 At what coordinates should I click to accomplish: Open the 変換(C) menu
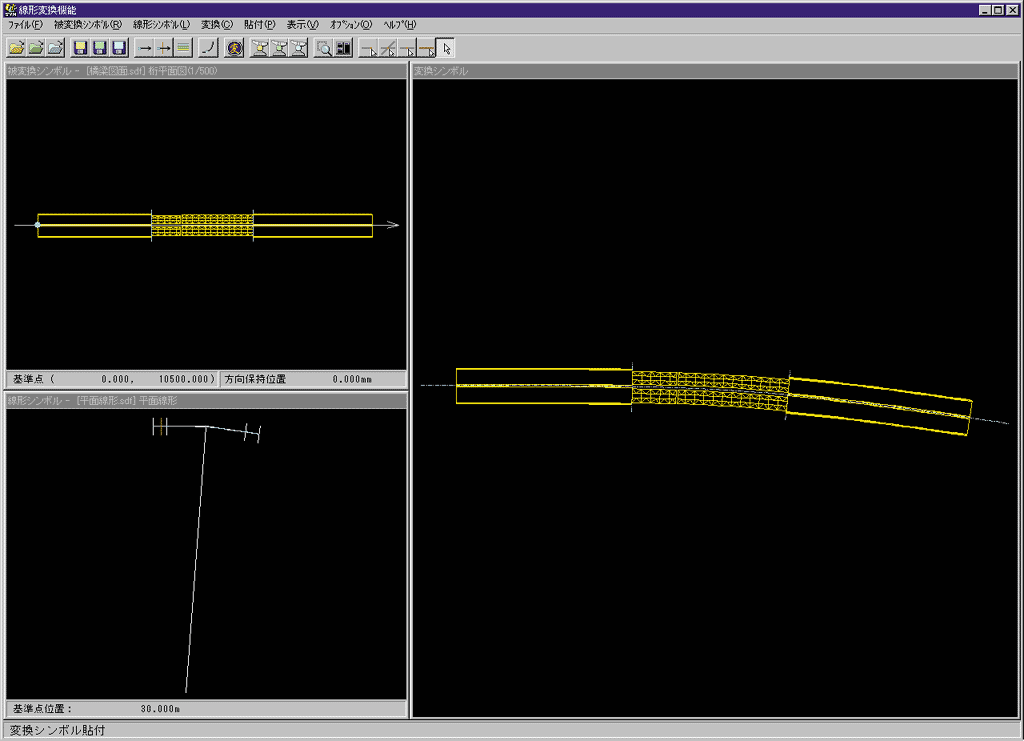[217, 25]
